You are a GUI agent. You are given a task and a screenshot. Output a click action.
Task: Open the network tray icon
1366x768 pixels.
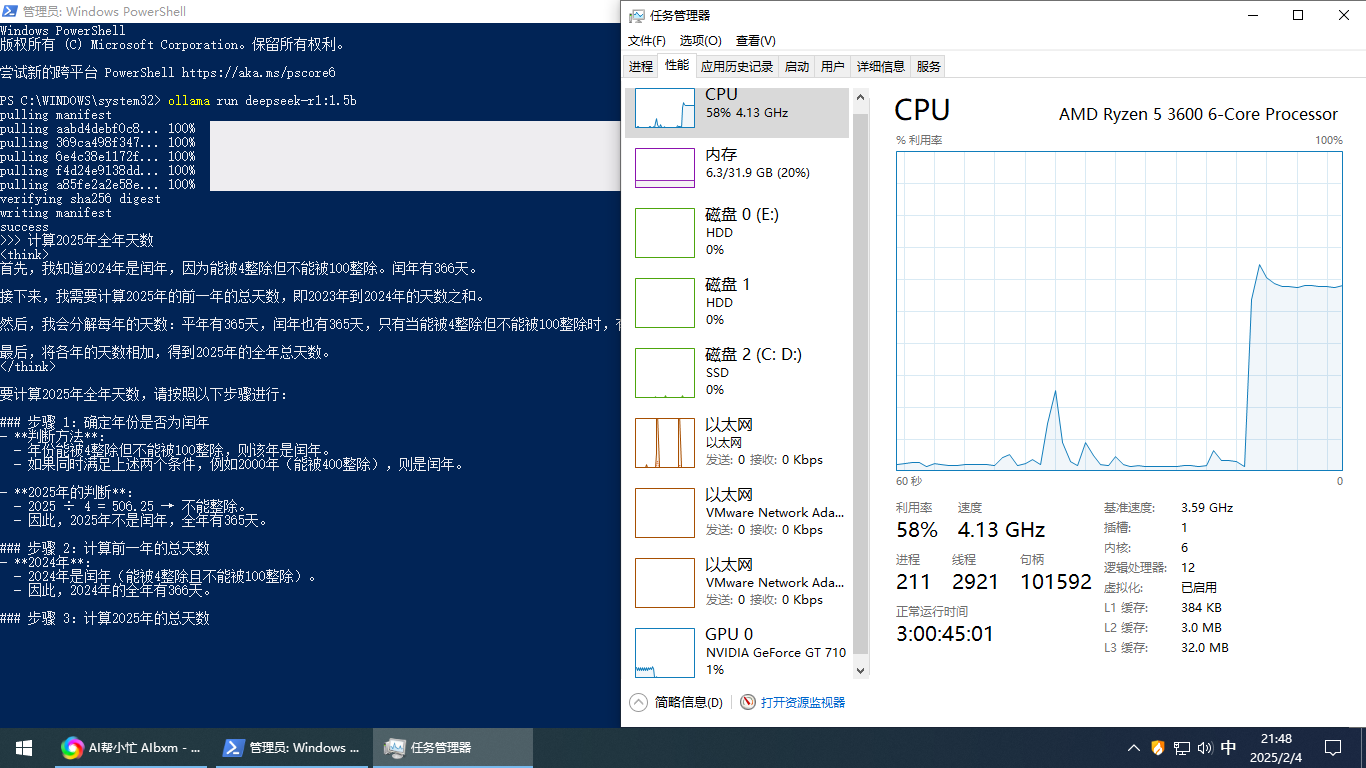(x=1182, y=747)
